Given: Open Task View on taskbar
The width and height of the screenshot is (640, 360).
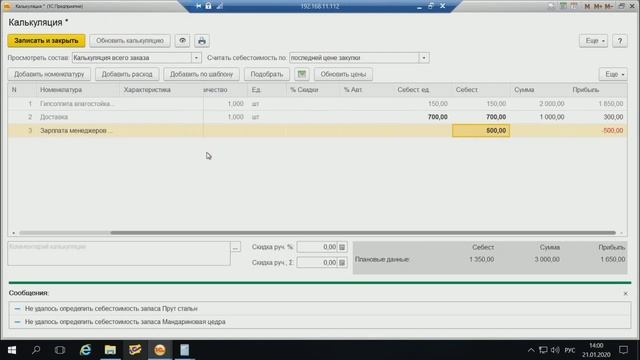Looking at the screenshot, I should pos(60,350).
